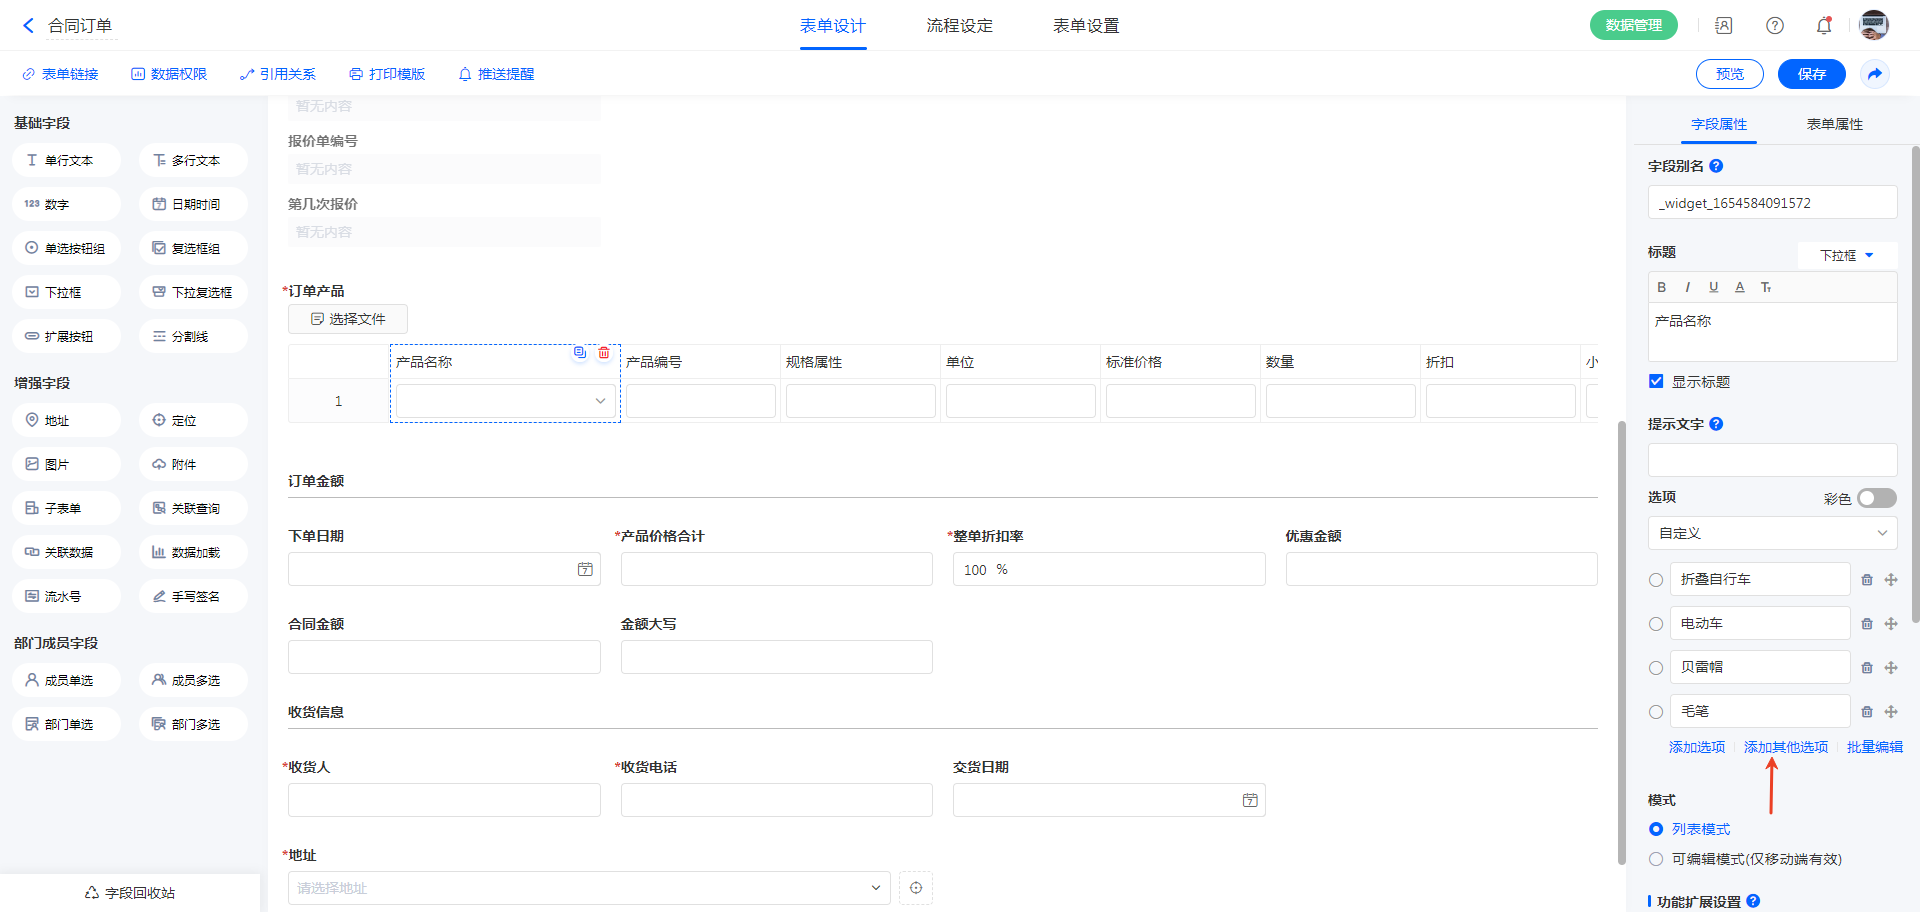Open the calendar icon in 下单日期

tap(585, 570)
